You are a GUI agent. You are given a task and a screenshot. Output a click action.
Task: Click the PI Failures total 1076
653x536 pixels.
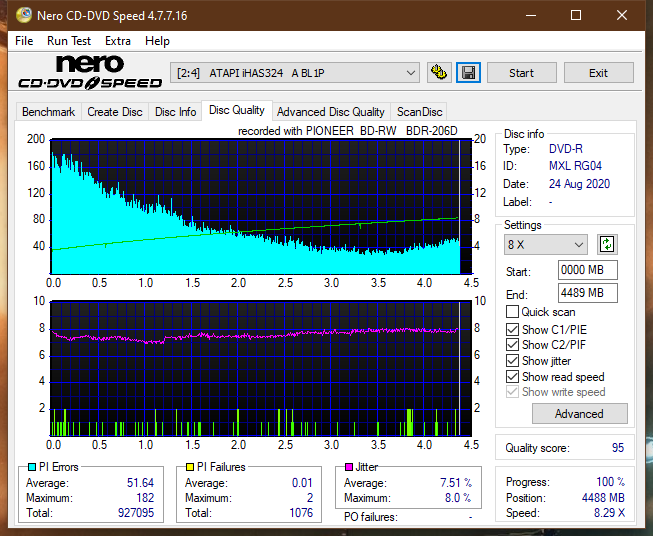(x=301, y=512)
